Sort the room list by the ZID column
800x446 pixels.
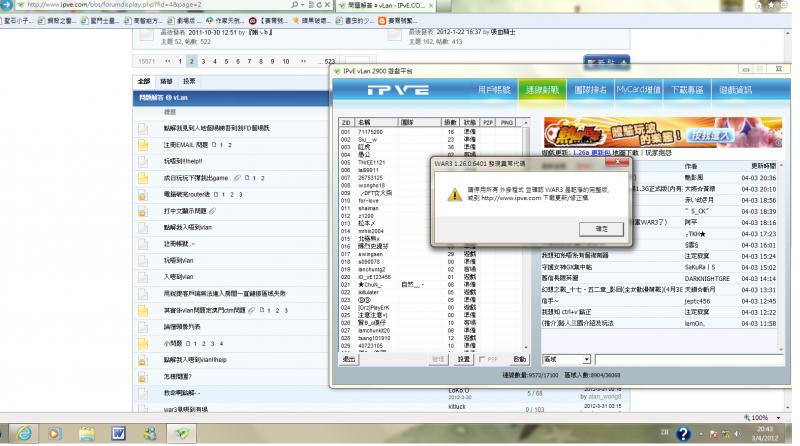click(346, 122)
